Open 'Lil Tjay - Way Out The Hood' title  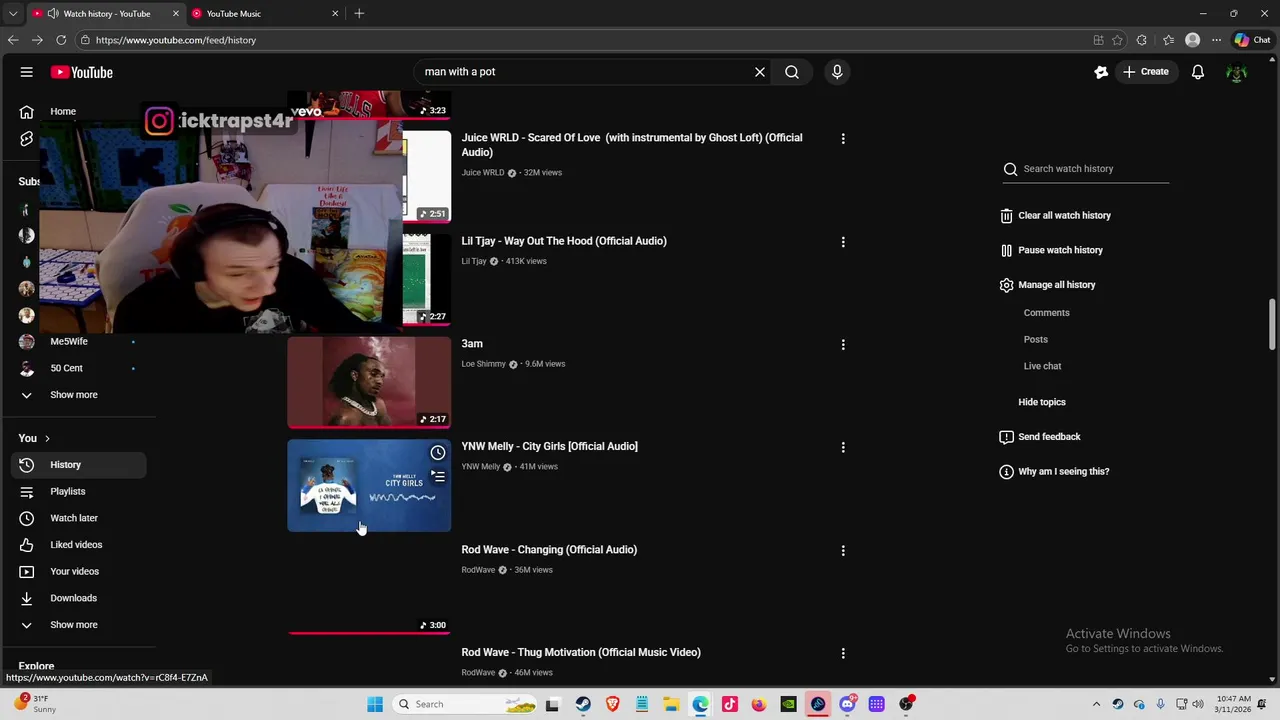tap(564, 241)
